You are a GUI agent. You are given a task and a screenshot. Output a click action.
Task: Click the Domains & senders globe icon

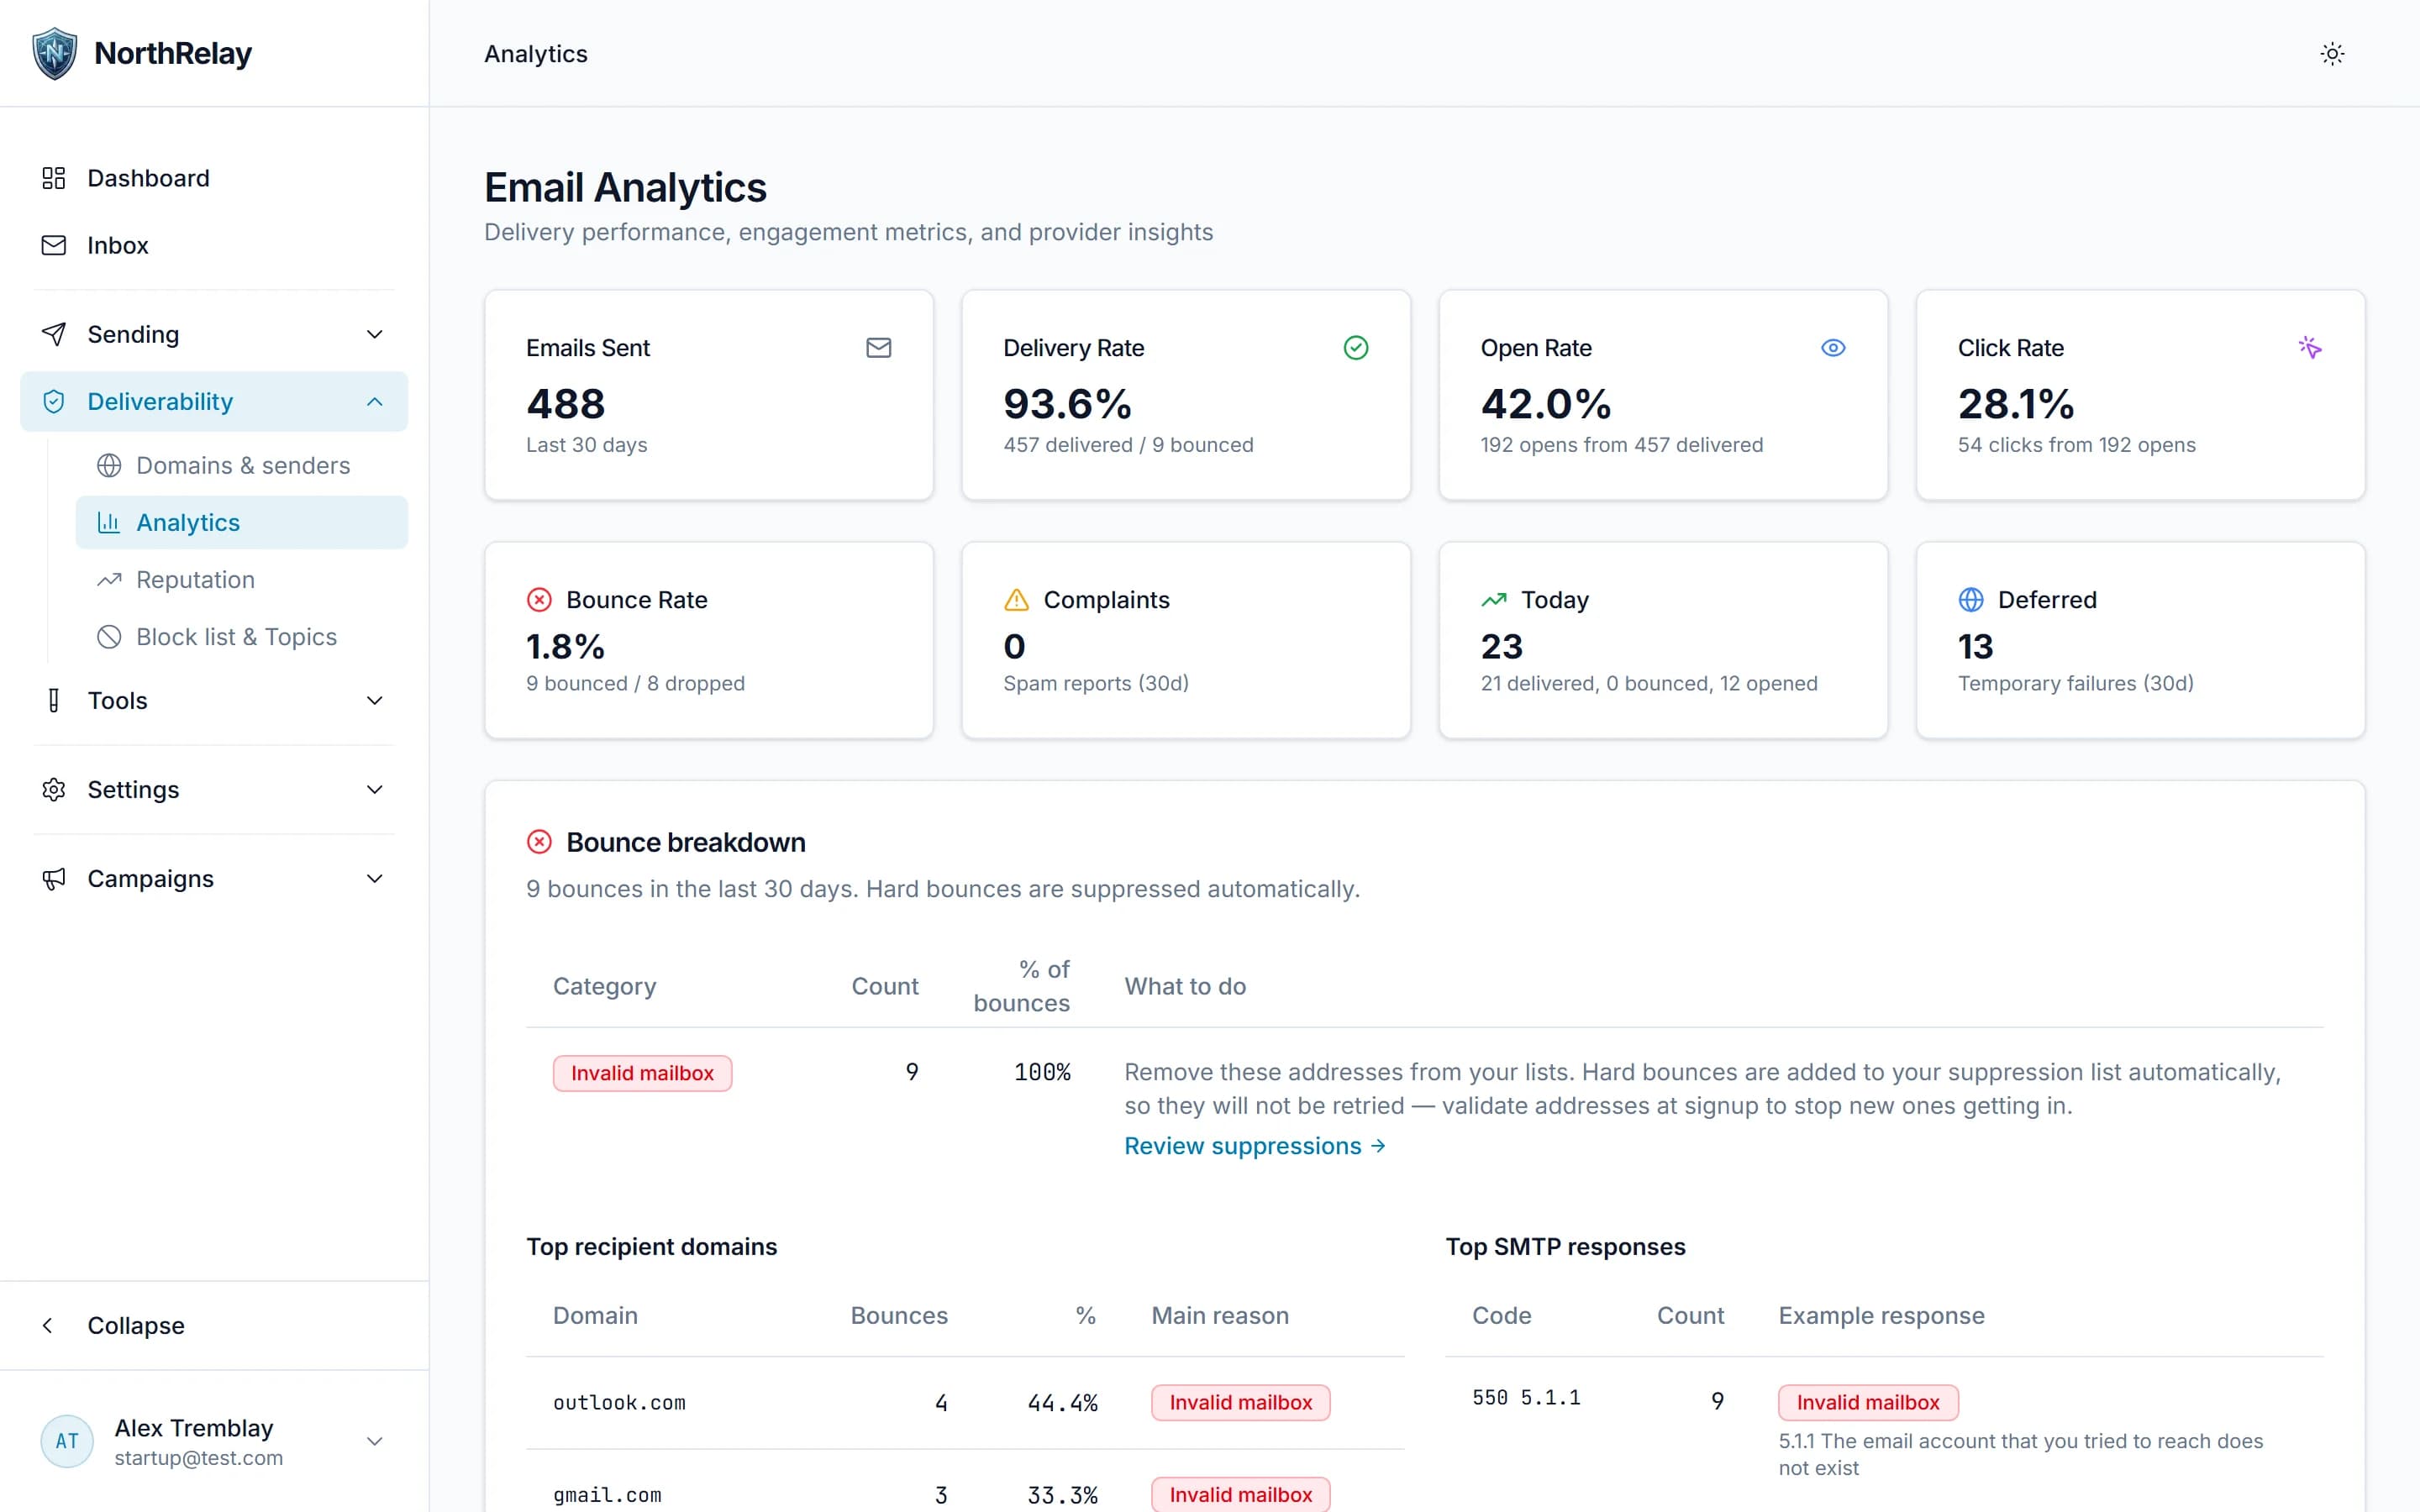109,465
